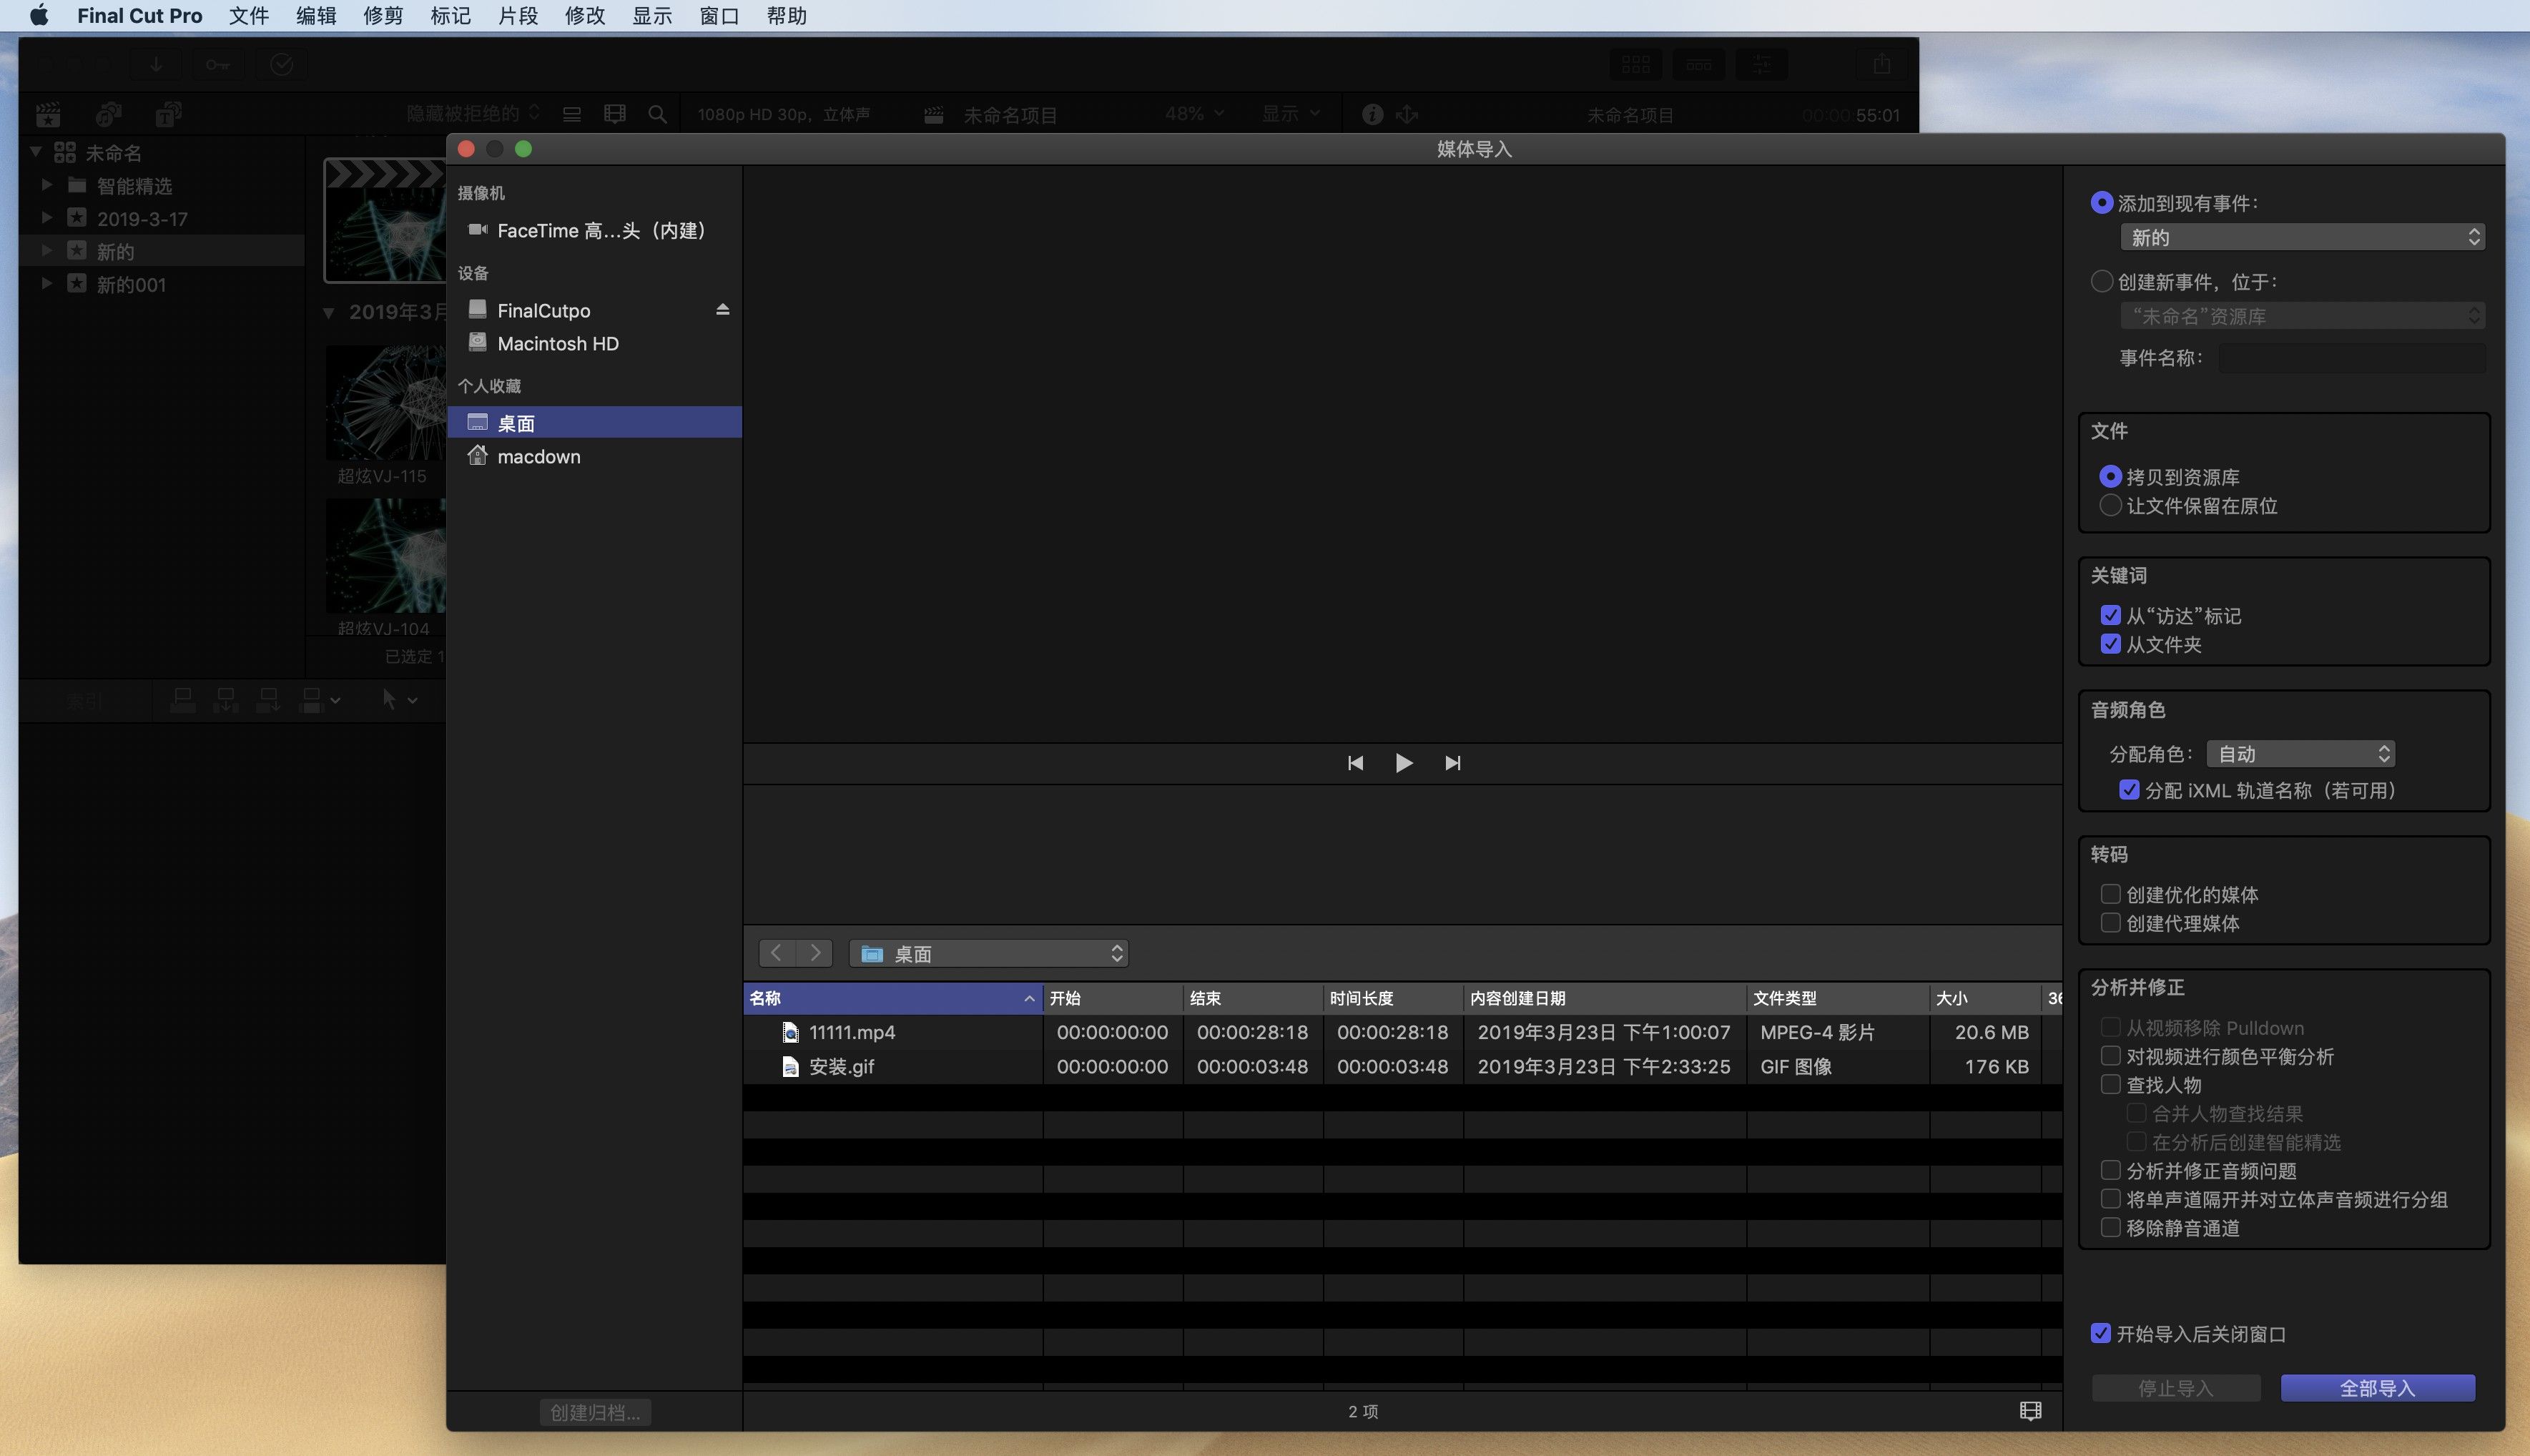Open the 48% zoom dropdown in viewer
Image resolution: width=2530 pixels, height=1456 pixels.
1194,114
